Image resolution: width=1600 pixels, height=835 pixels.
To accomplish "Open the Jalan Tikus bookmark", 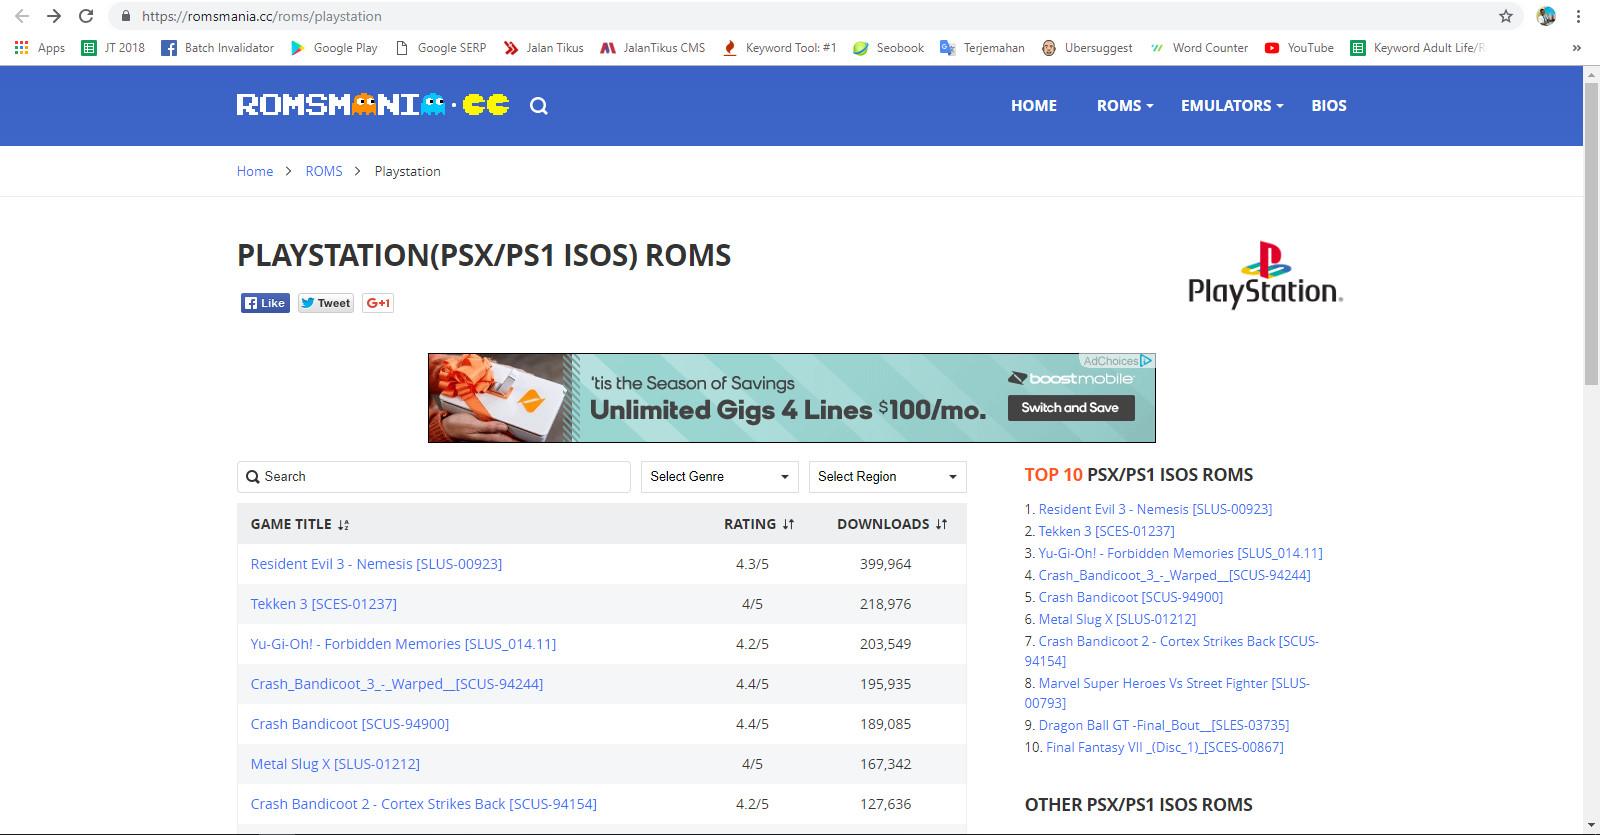I will (544, 48).
